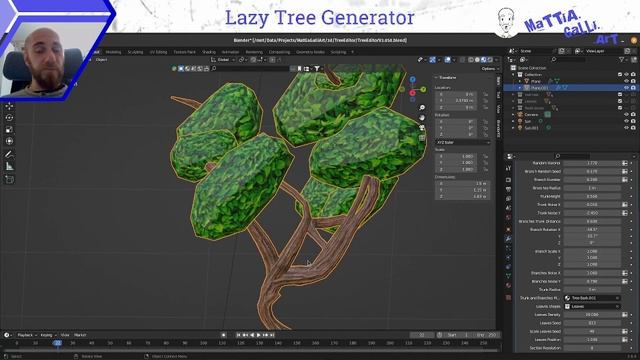Toggle Collection exclude checkbox in outliner

coord(620,75)
